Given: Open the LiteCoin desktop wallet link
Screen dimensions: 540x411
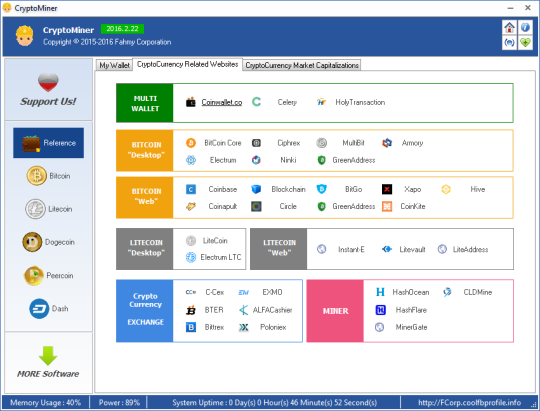Looking at the screenshot, I should coord(215,240).
